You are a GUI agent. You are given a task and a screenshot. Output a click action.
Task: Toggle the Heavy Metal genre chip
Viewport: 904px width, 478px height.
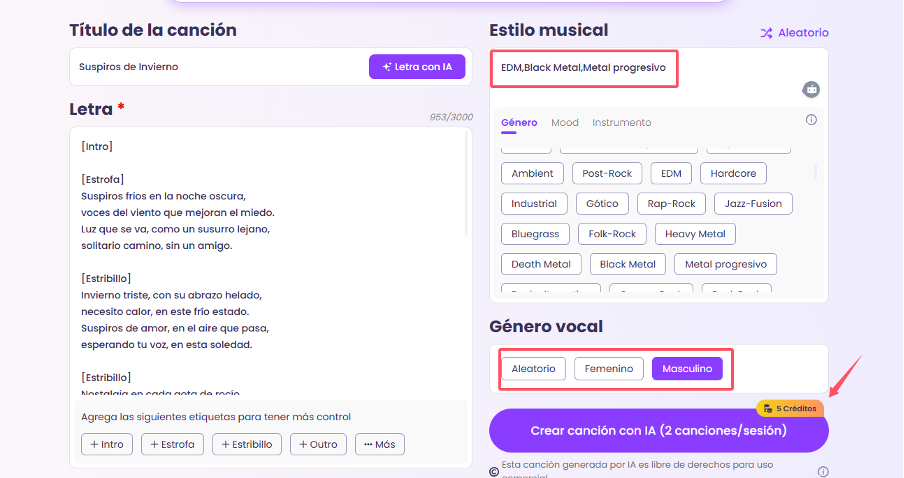point(695,234)
